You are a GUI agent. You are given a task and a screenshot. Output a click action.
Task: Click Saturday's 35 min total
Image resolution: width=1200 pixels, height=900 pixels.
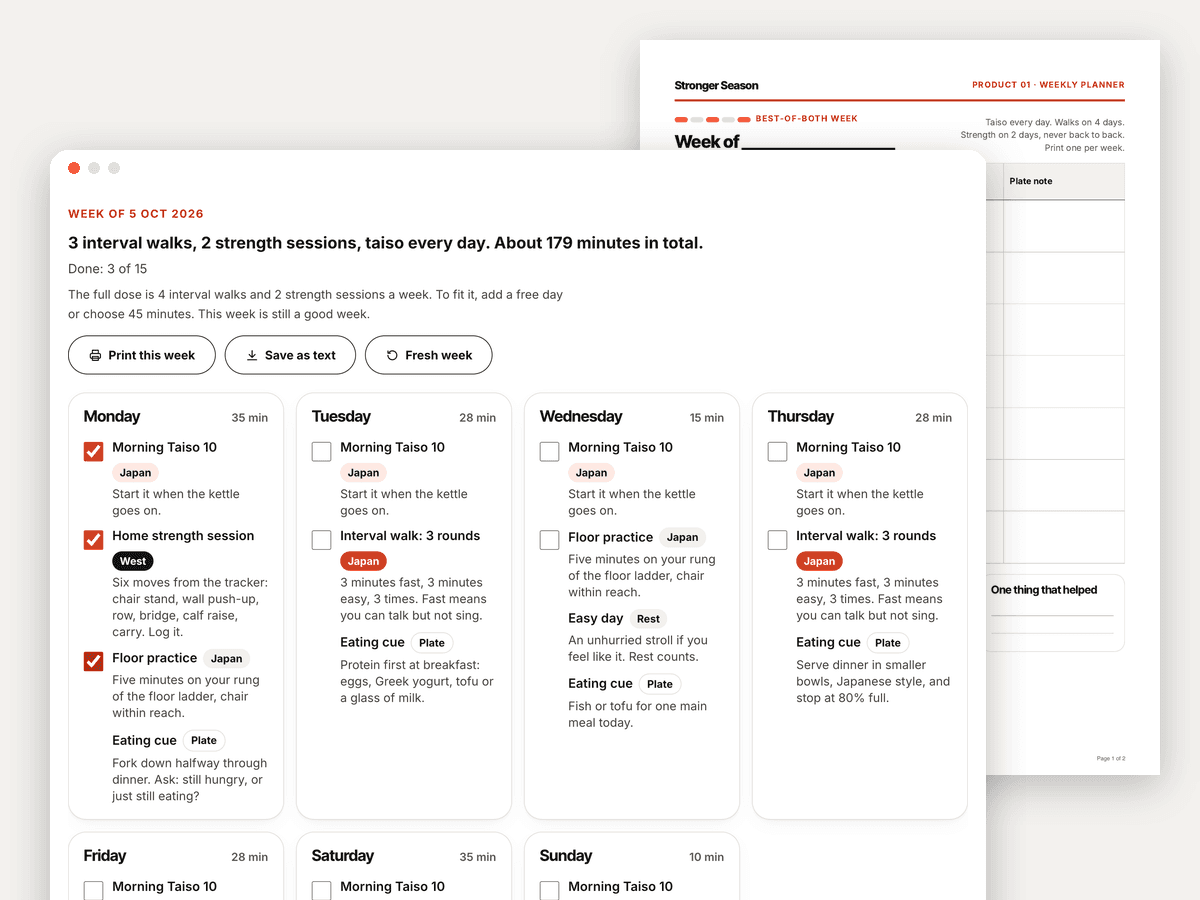478,857
